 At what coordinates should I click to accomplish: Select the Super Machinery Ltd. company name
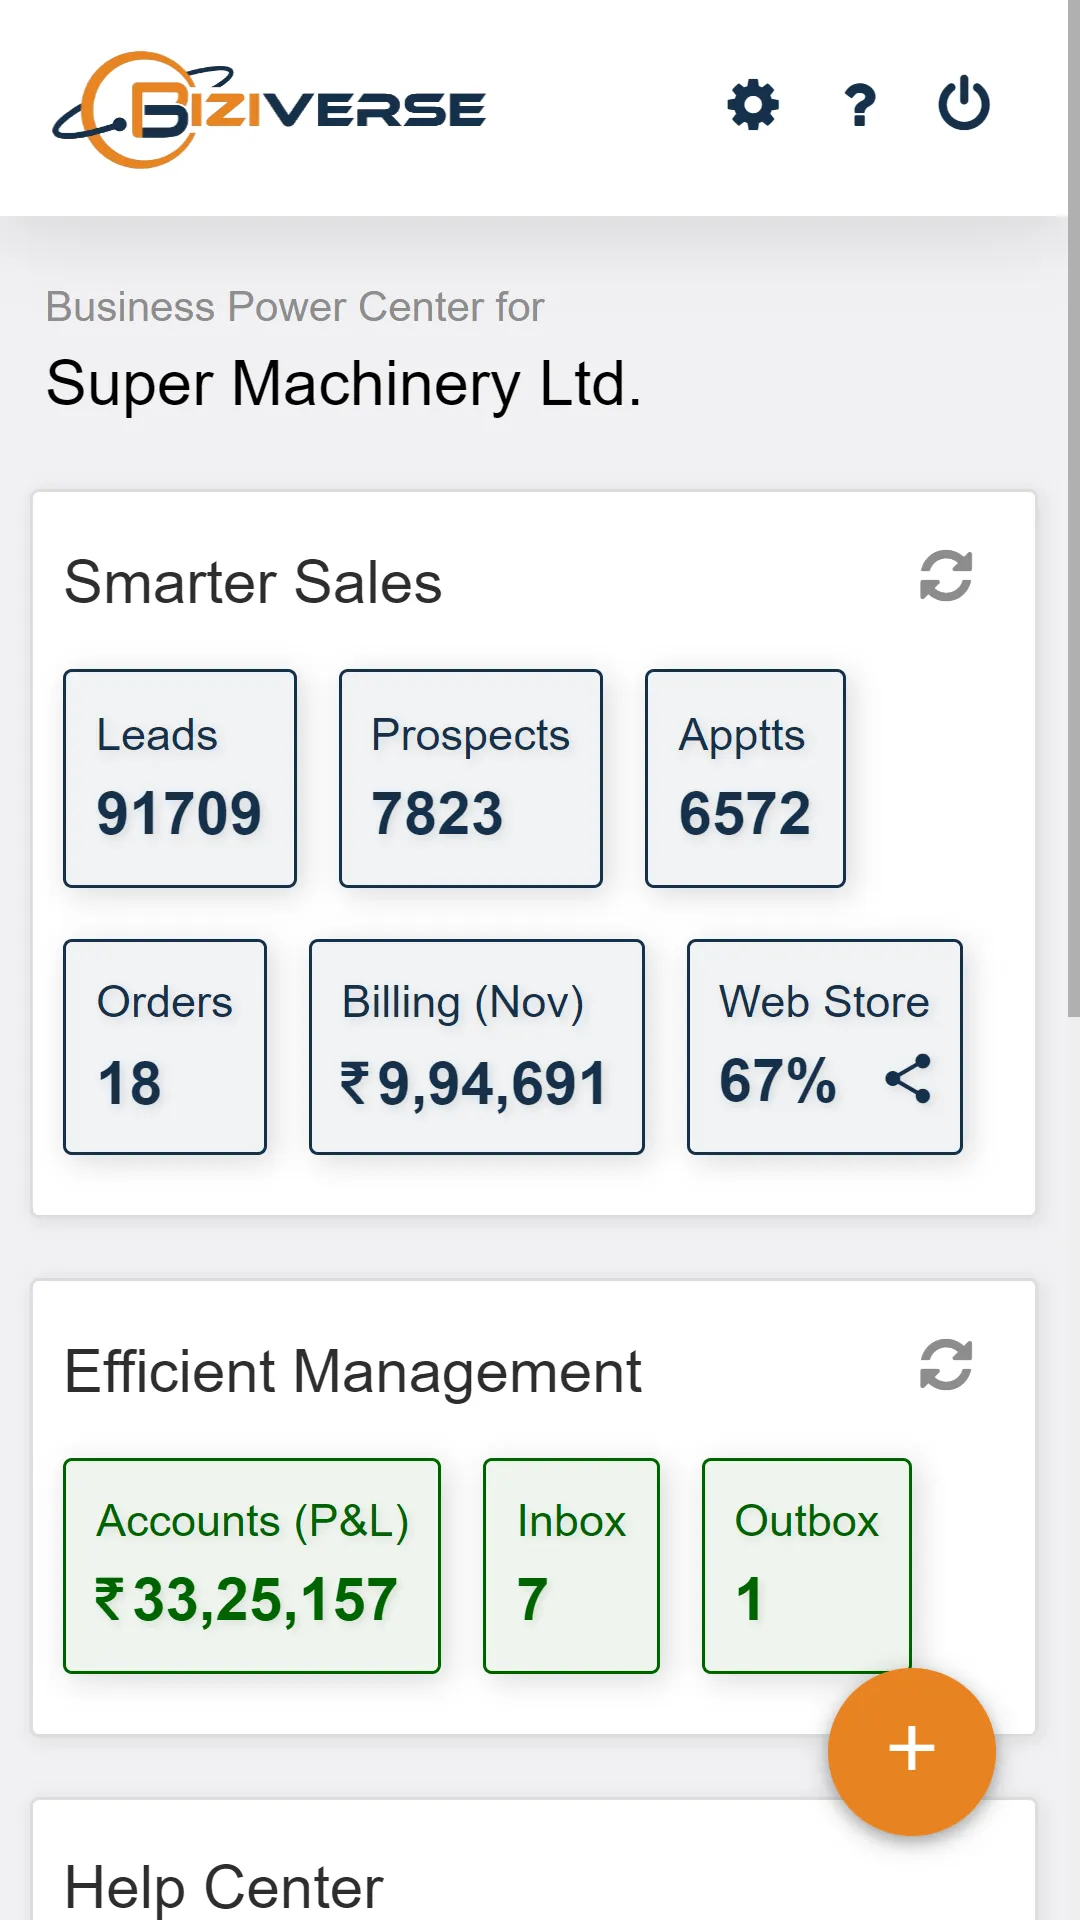pyautogui.click(x=343, y=384)
